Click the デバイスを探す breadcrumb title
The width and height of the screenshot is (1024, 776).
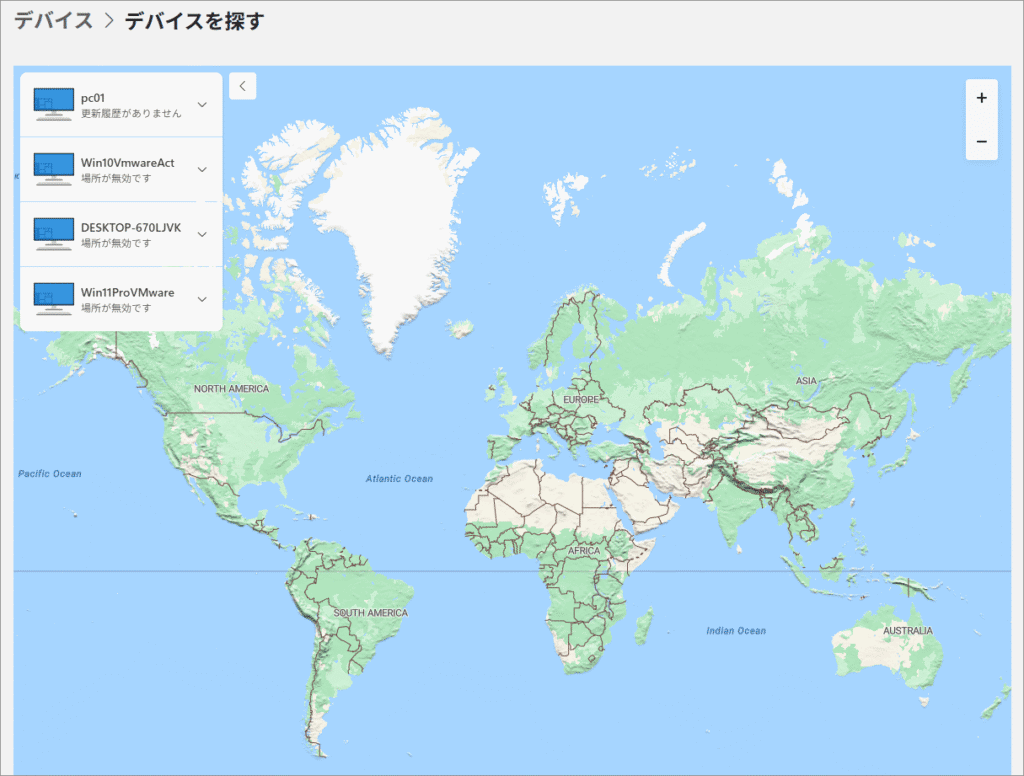pyautogui.click(x=194, y=21)
